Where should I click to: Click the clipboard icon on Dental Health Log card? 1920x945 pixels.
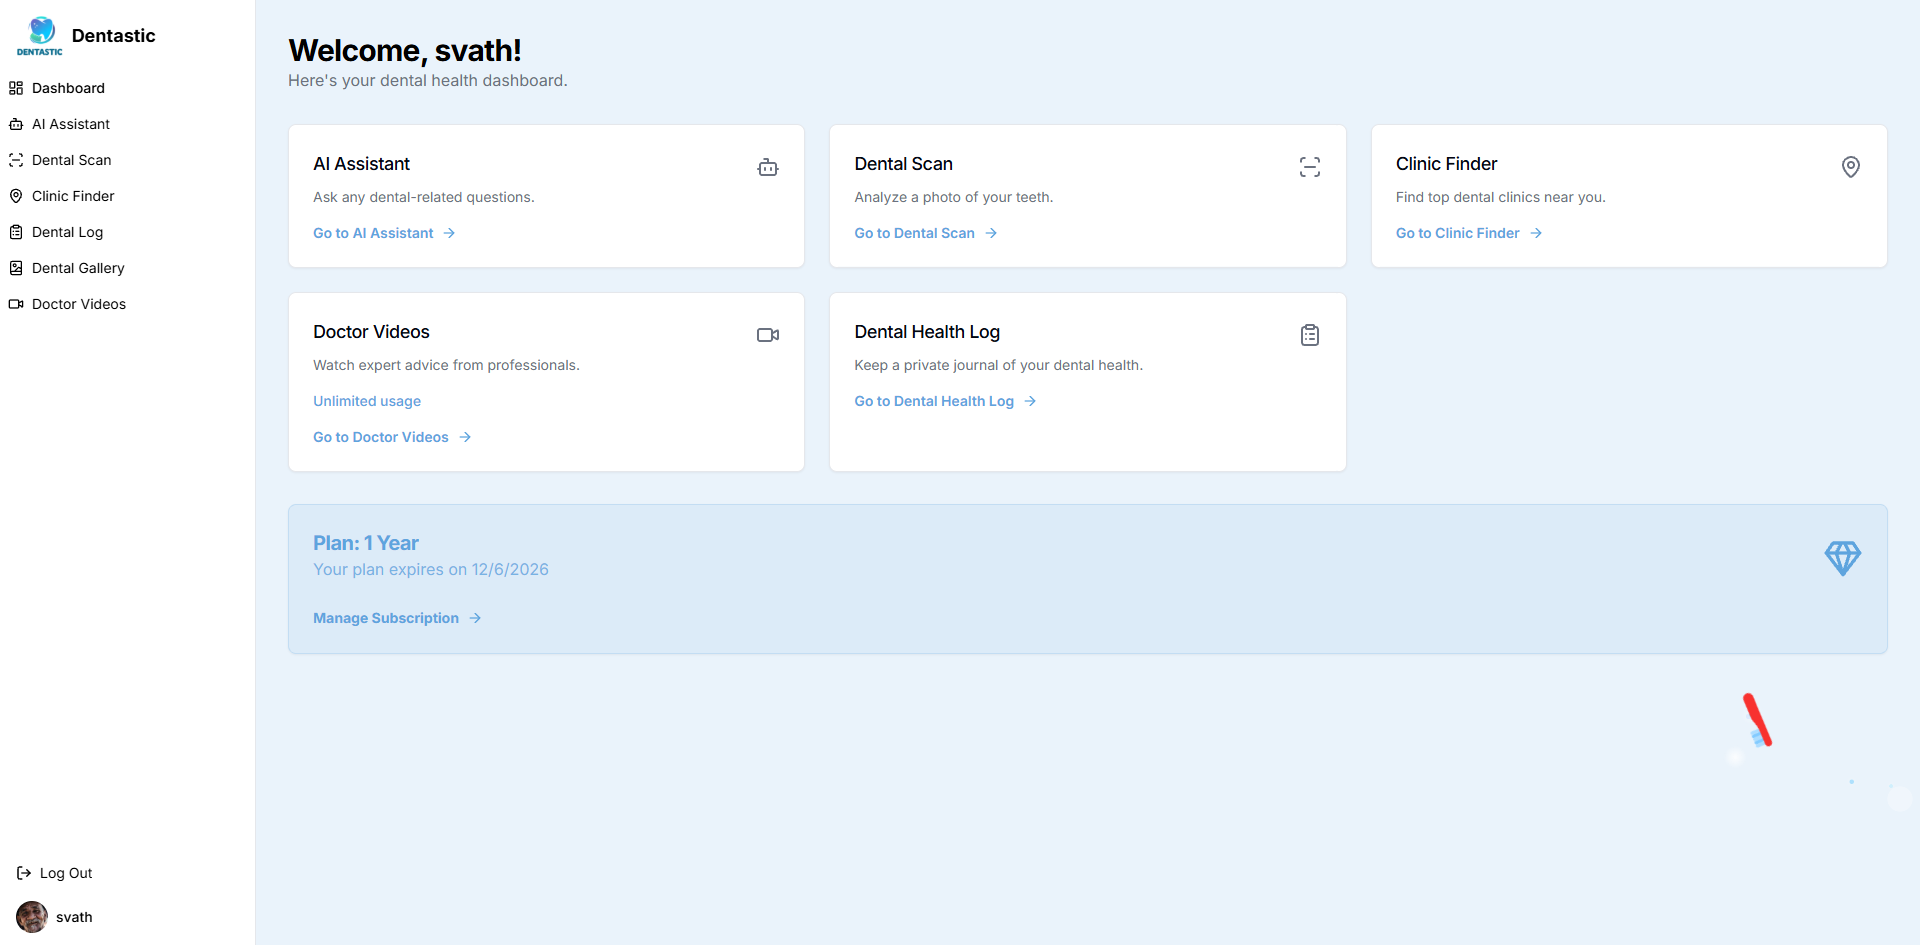point(1309,335)
